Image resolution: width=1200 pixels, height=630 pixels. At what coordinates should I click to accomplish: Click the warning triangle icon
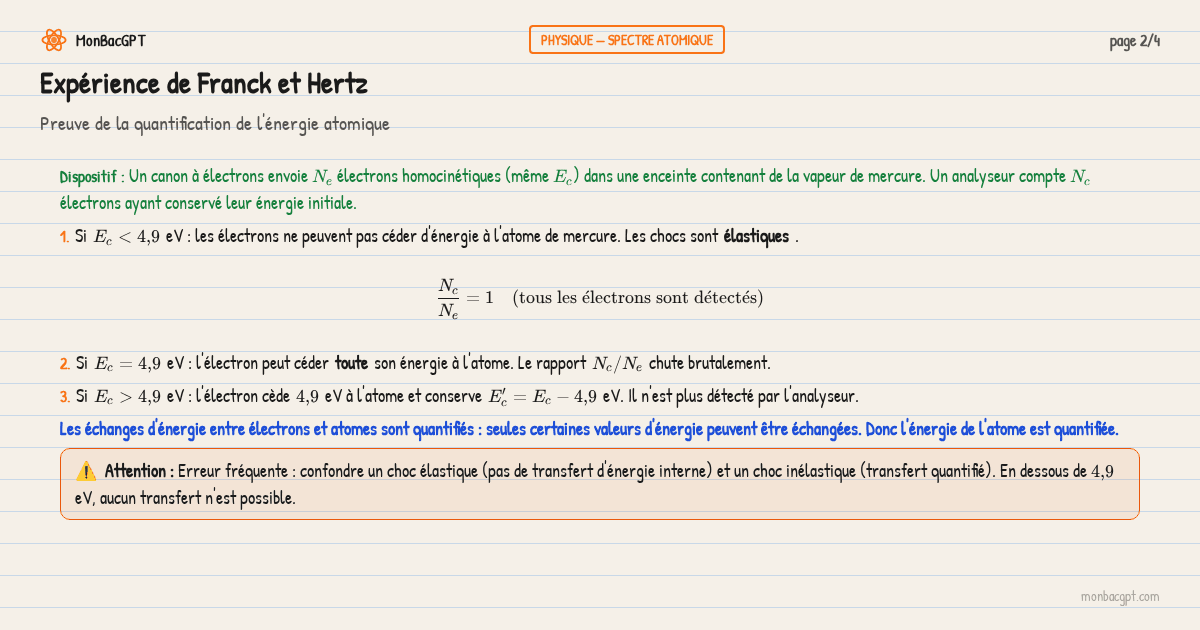(86, 471)
